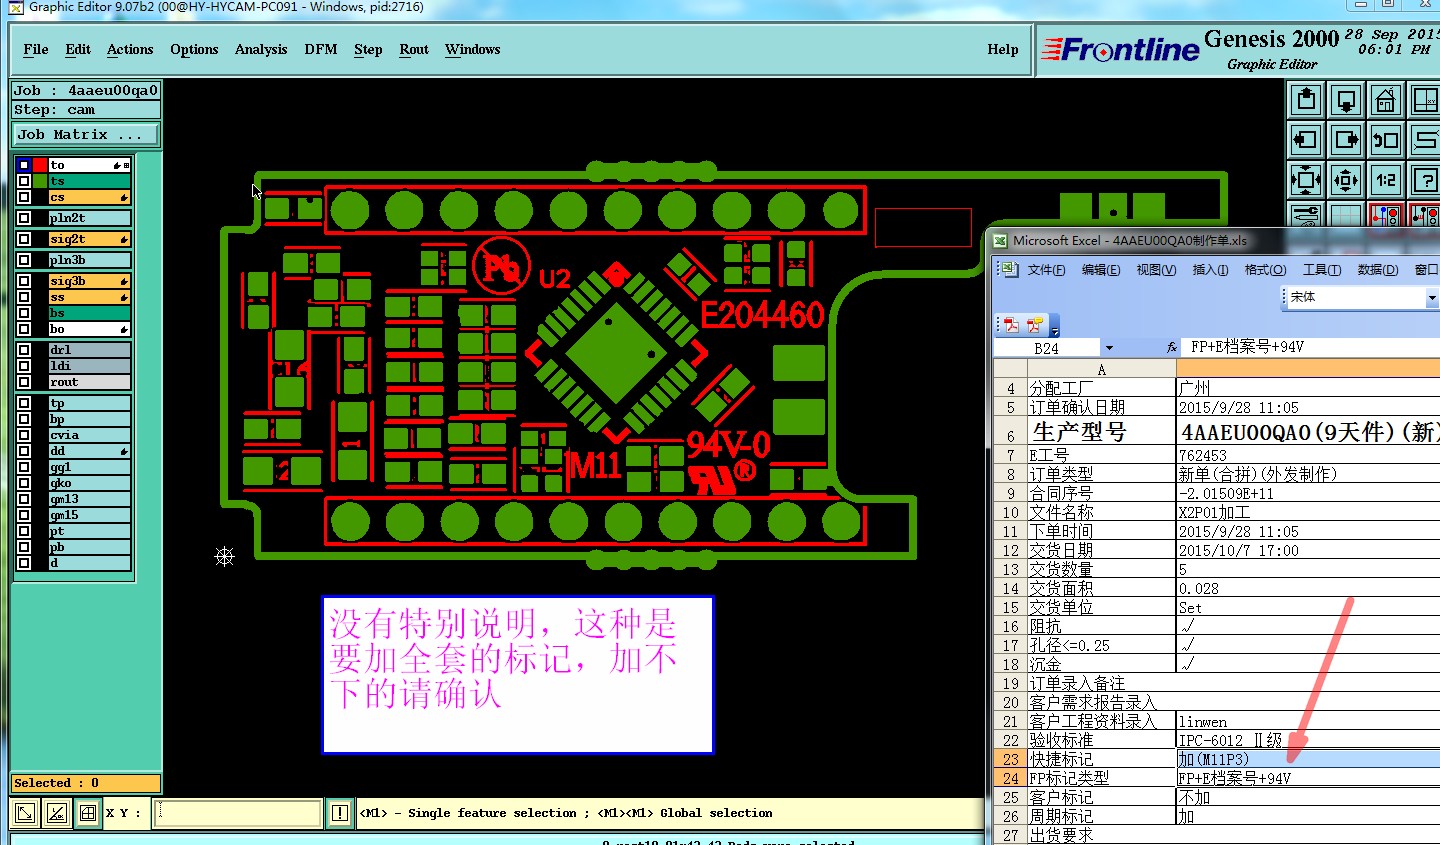Screen dimensions: 1440x845
Task: Click the zoom-out expanding arrows icon
Action: point(1346,180)
